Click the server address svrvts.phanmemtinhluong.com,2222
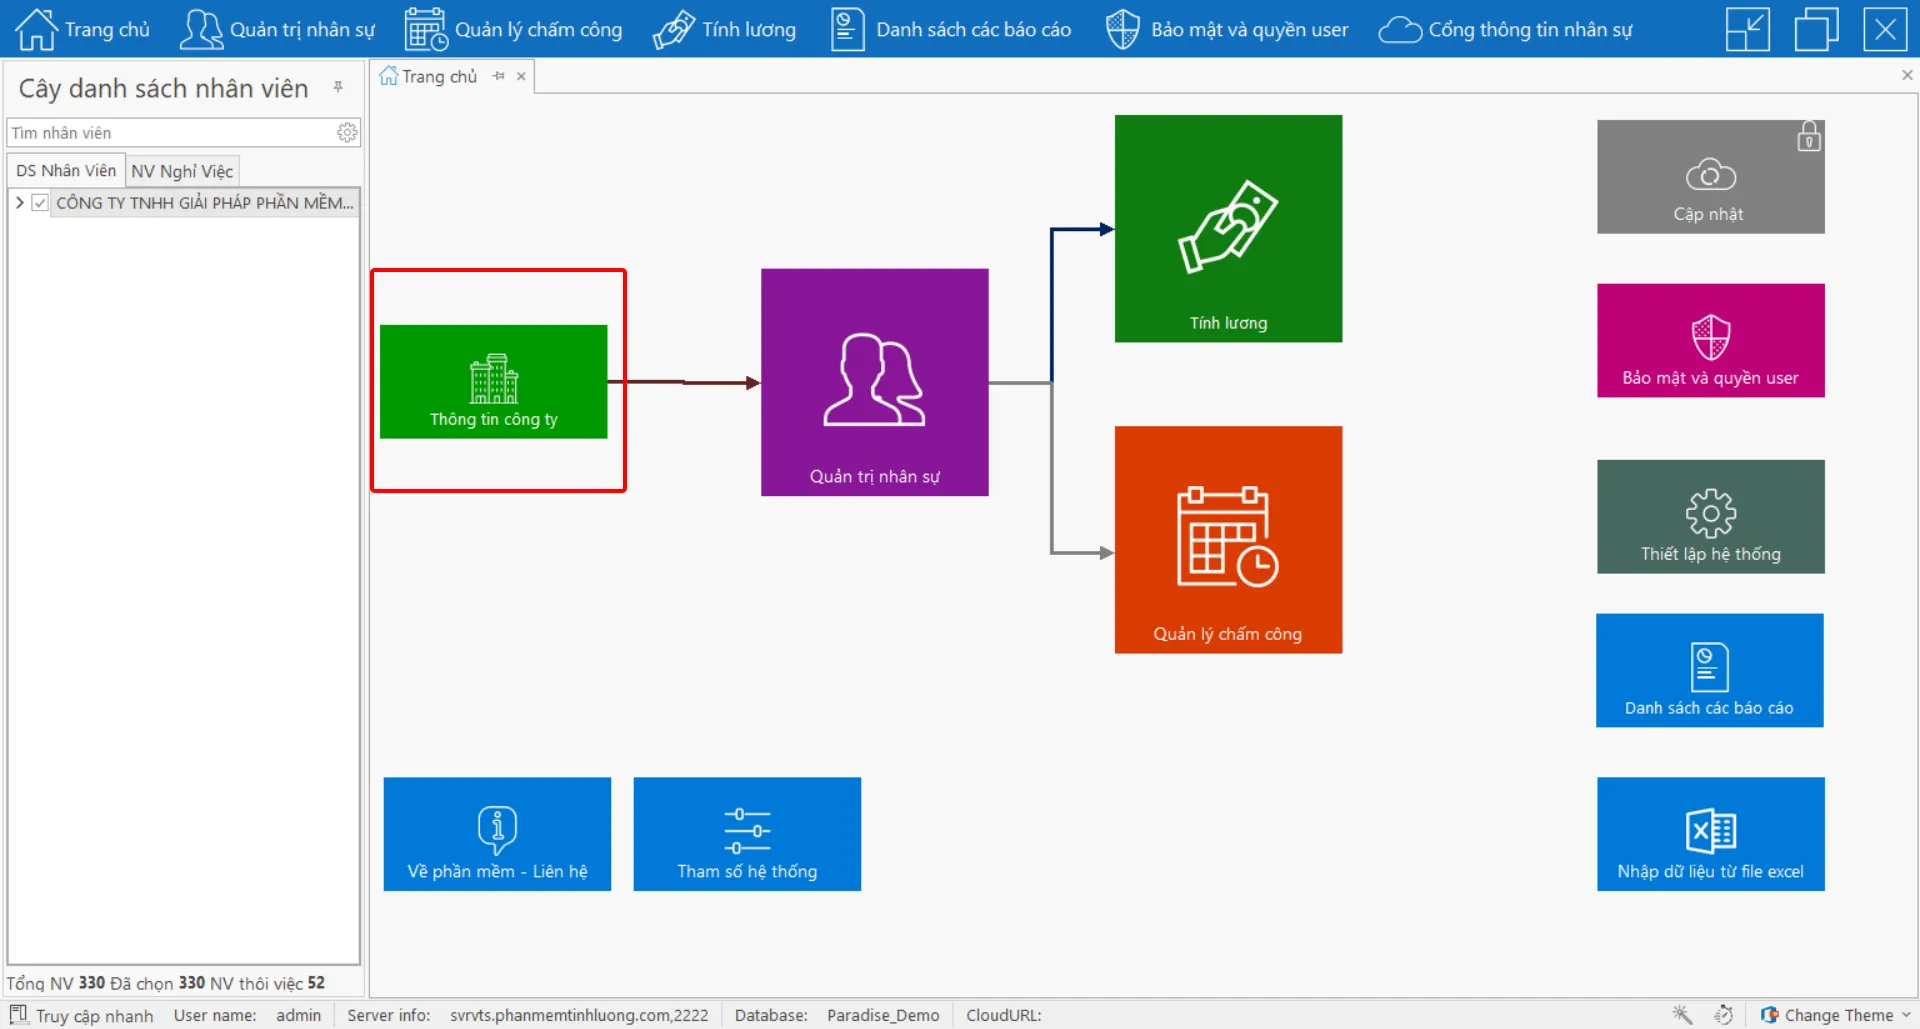 [x=579, y=1015]
